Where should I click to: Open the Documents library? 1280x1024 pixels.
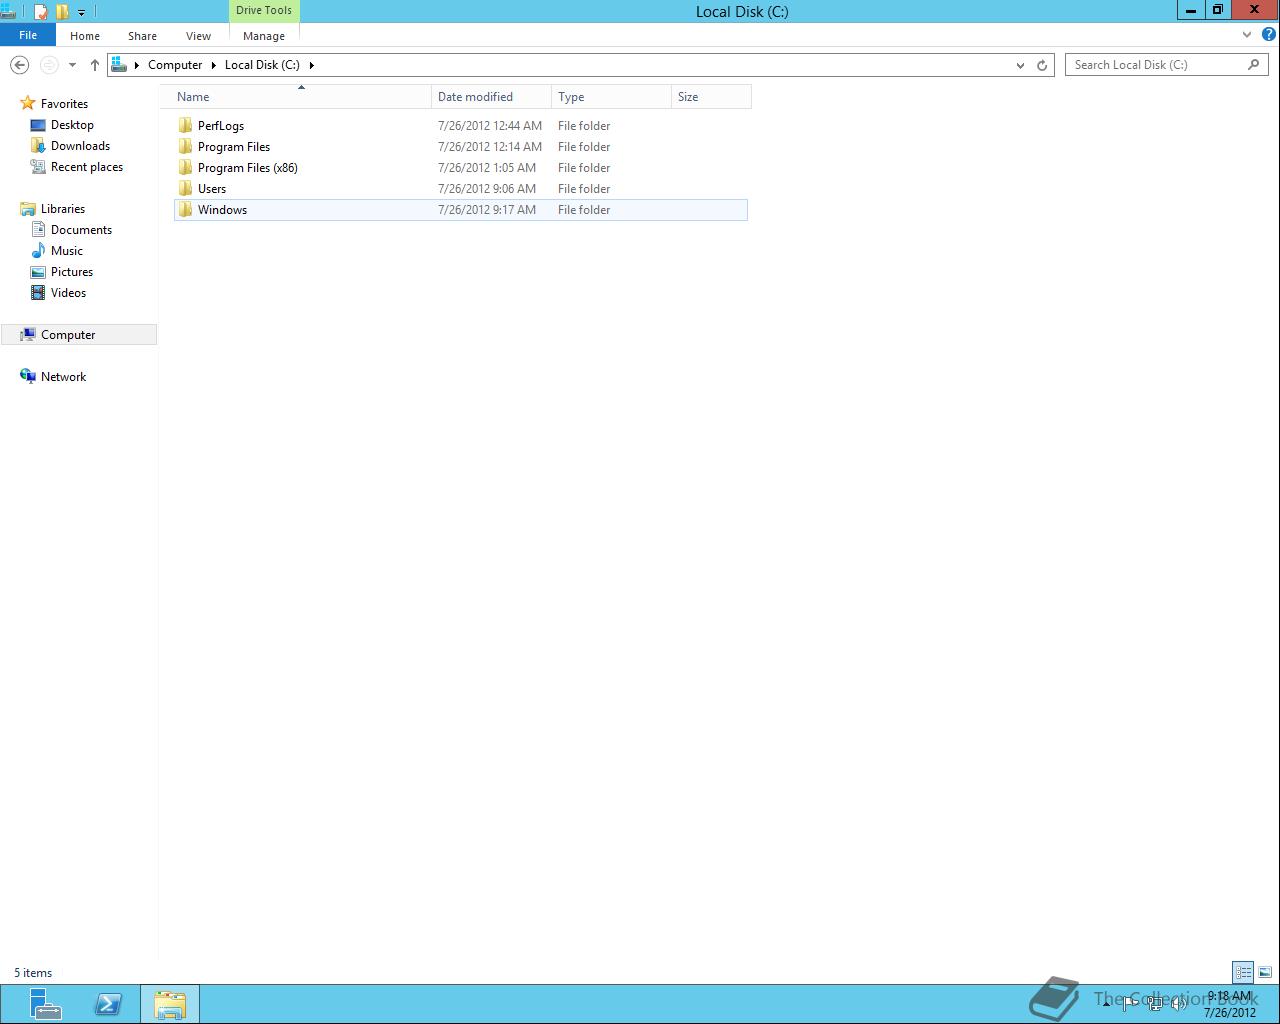tap(81, 230)
